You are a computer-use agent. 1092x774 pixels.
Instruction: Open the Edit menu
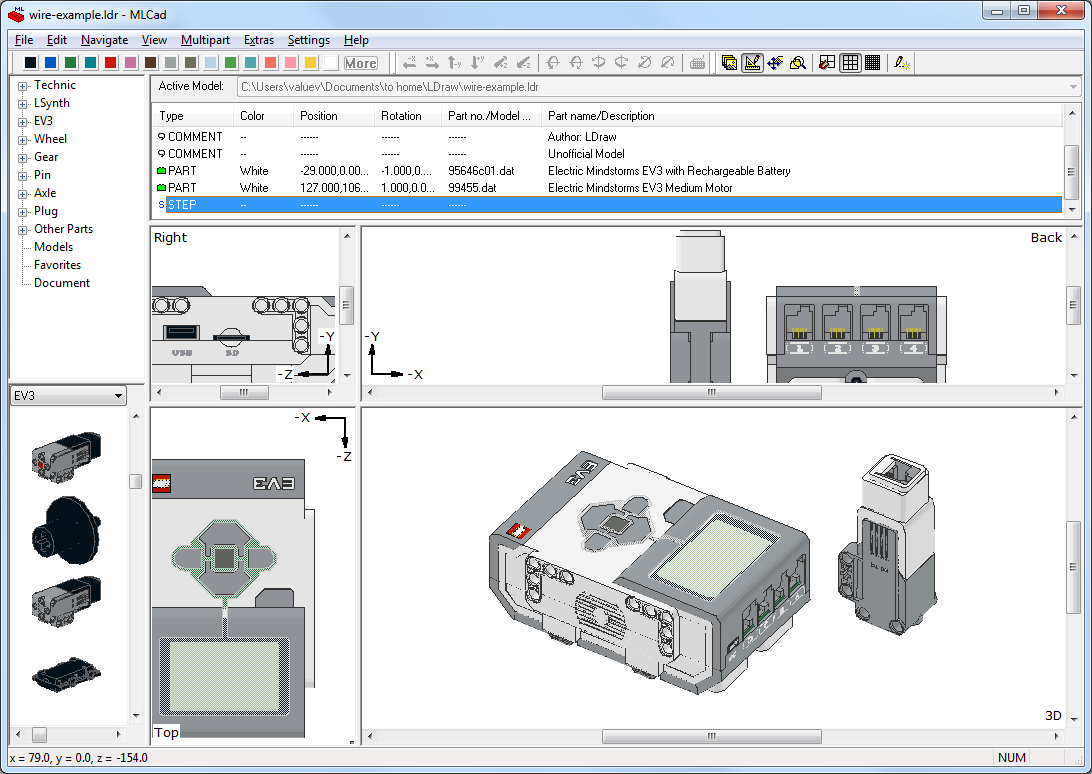tap(56, 40)
